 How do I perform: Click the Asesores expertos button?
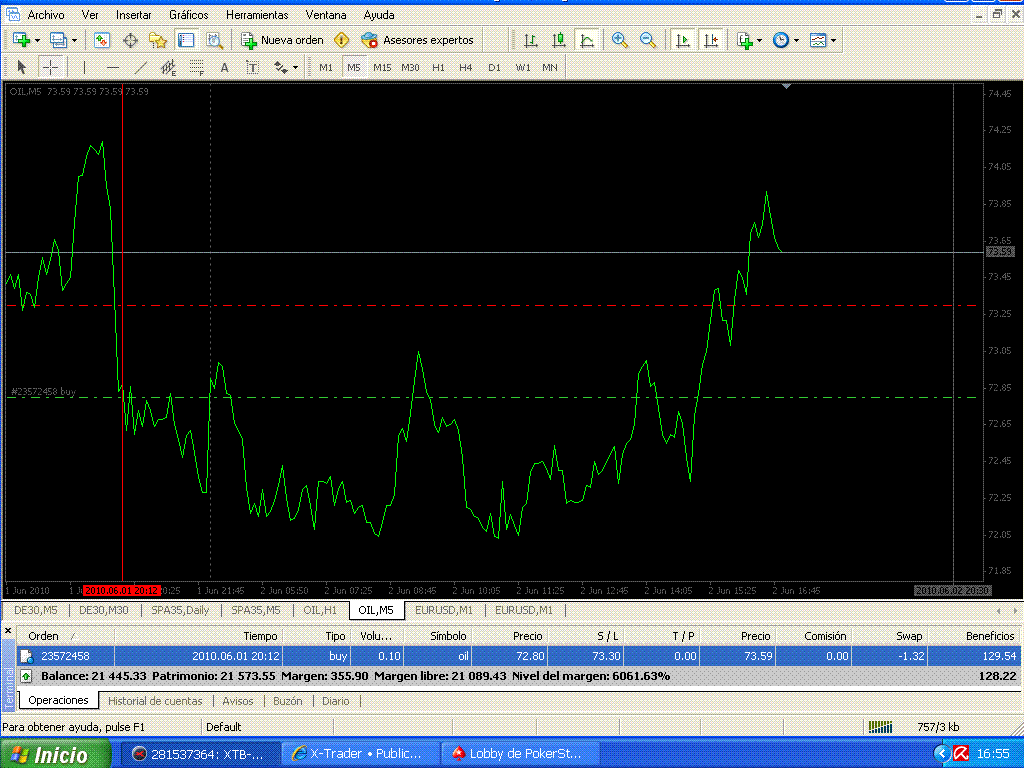click(x=418, y=40)
